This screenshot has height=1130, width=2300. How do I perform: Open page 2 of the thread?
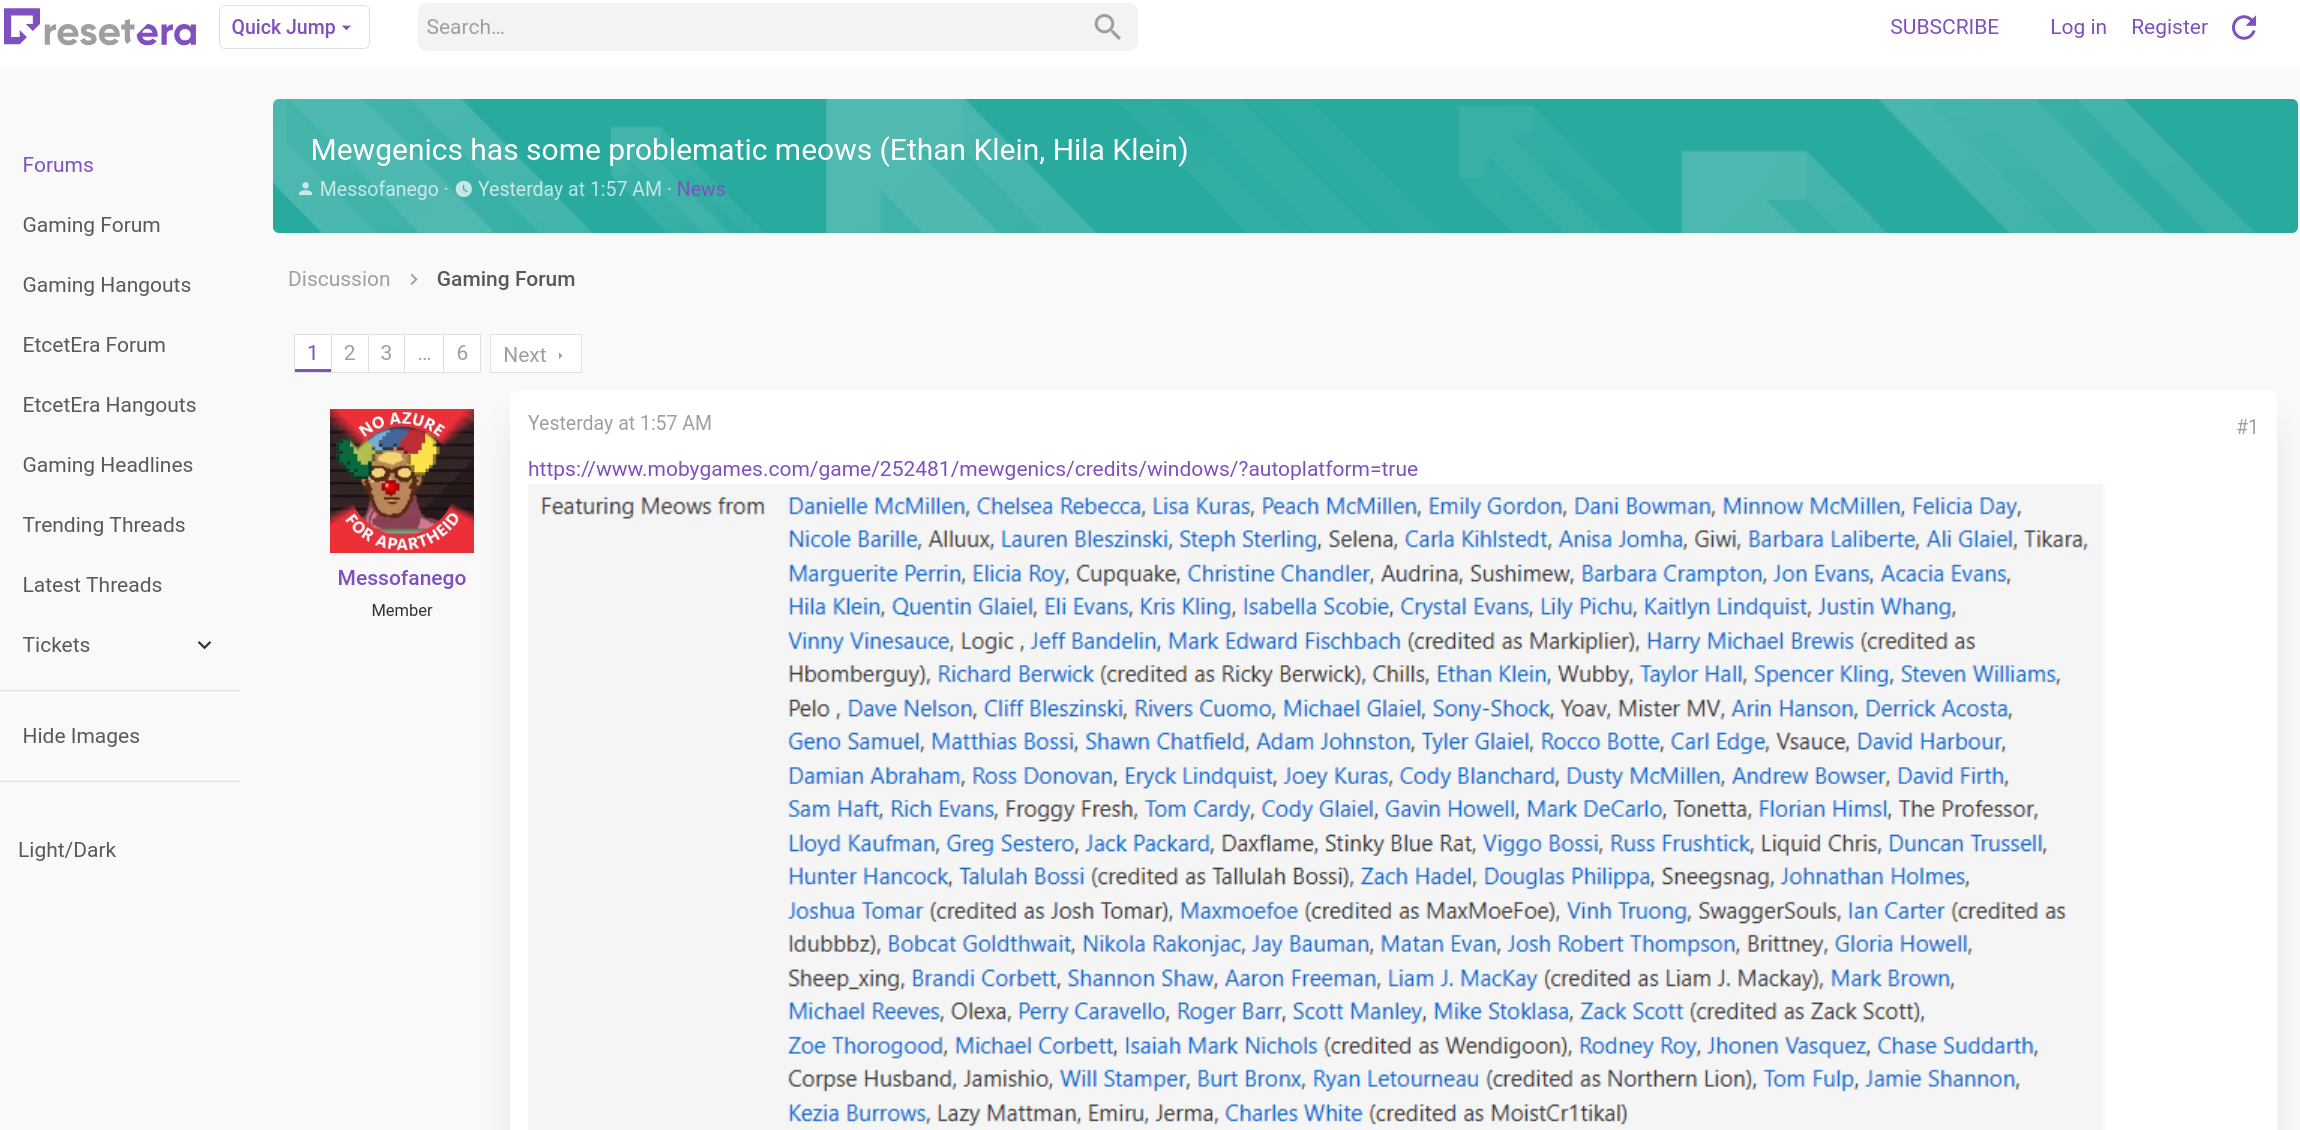click(x=349, y=353)
